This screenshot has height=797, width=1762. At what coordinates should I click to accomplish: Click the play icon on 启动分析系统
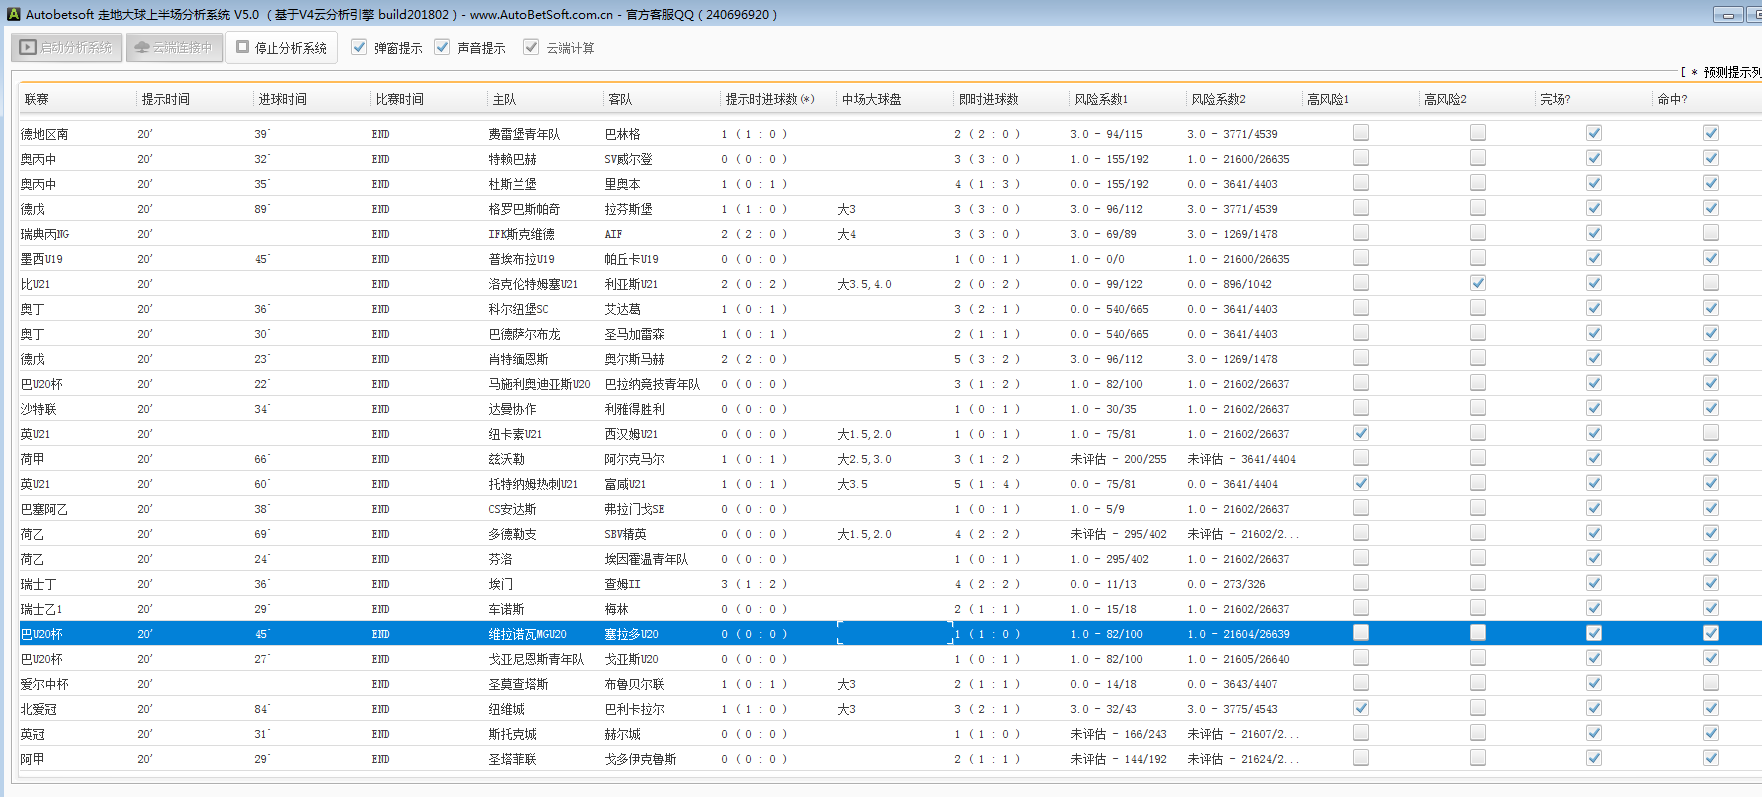click(29, 48)
